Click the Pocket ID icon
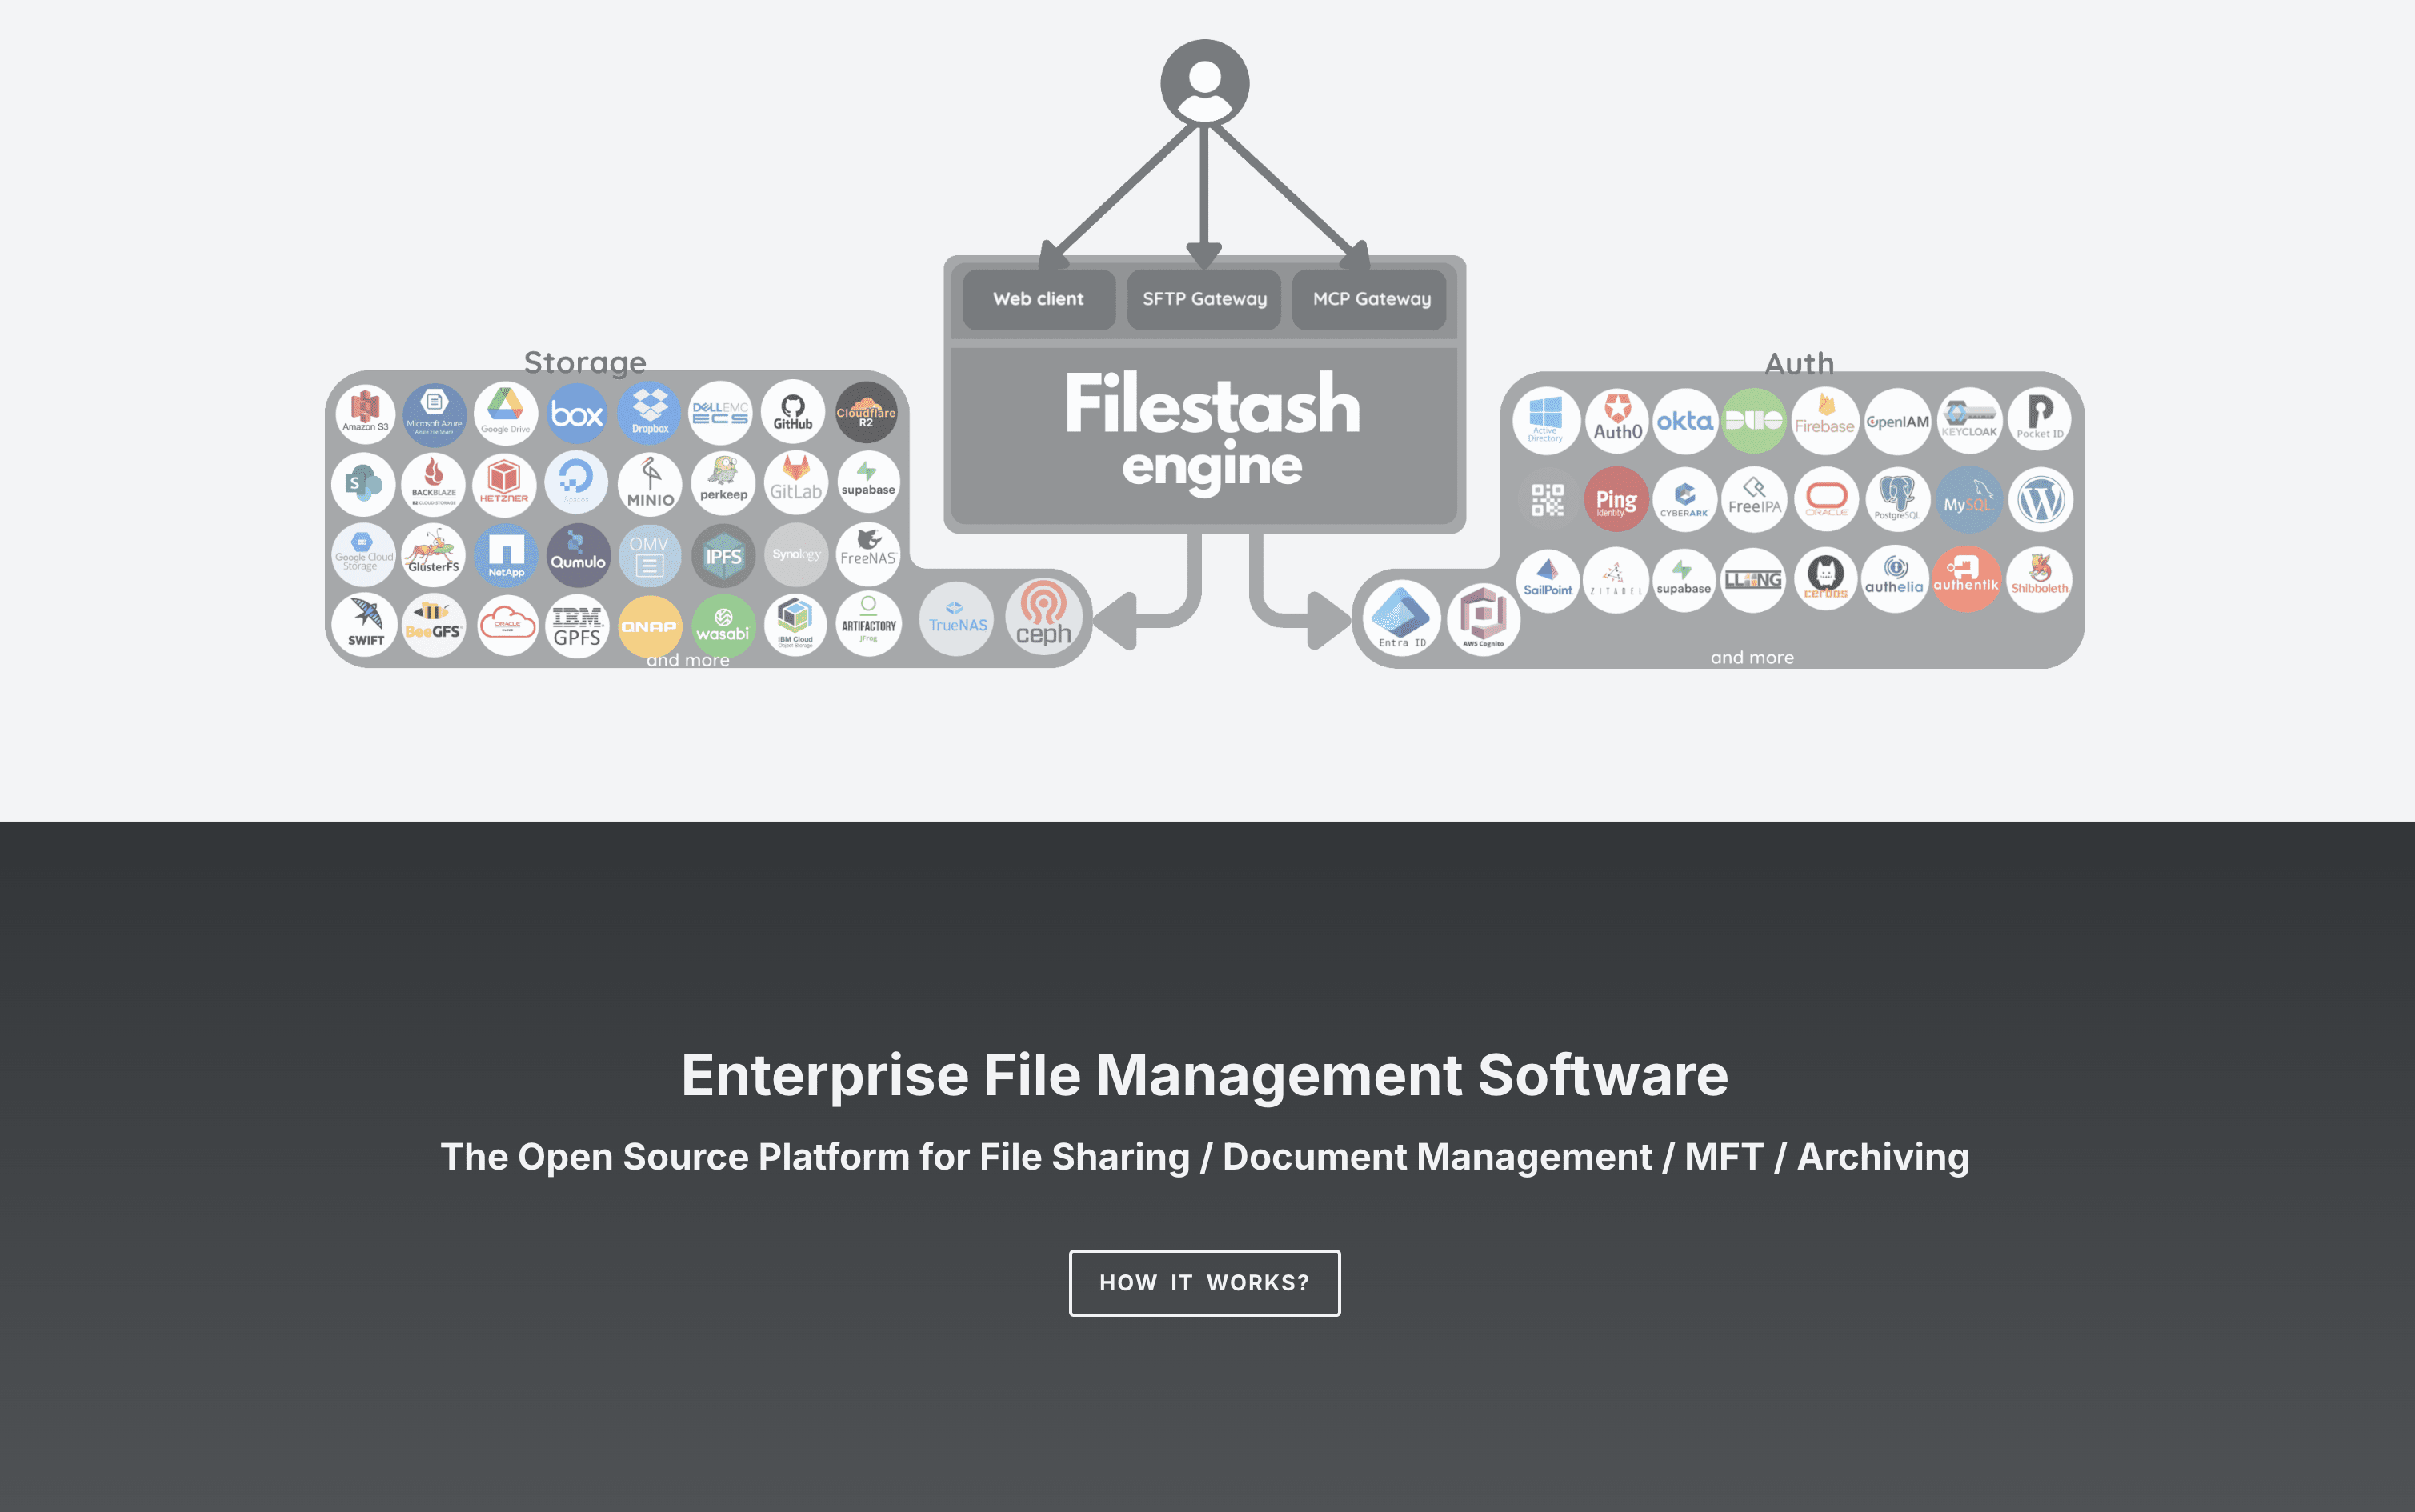 [2040, 421]
